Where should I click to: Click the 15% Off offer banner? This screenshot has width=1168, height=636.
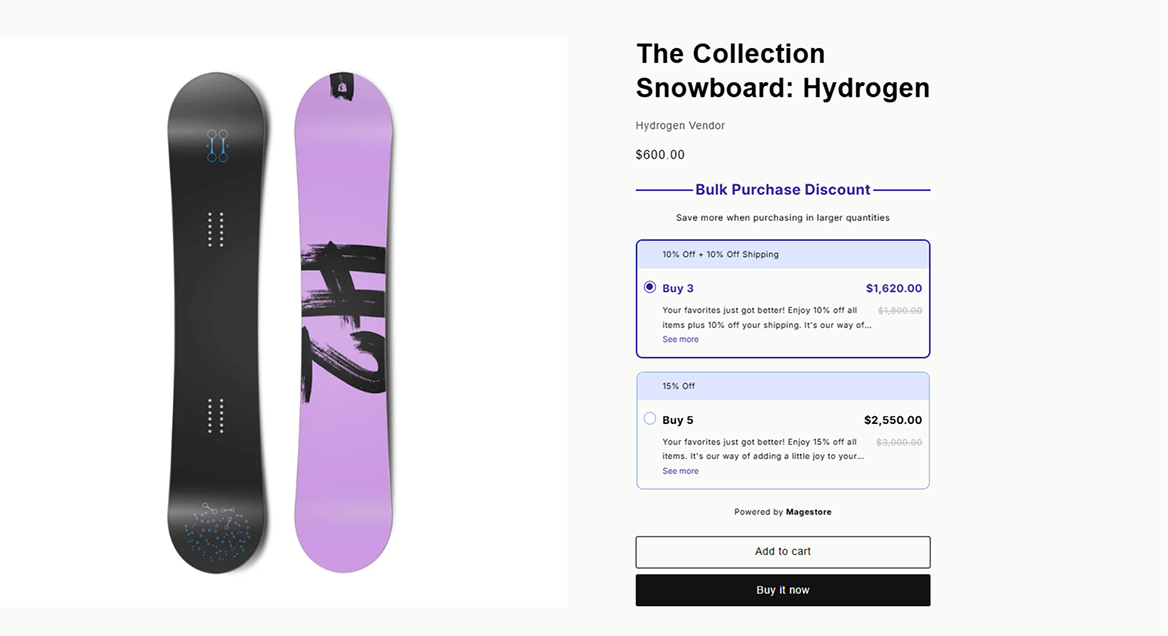[x=678, y=386]
